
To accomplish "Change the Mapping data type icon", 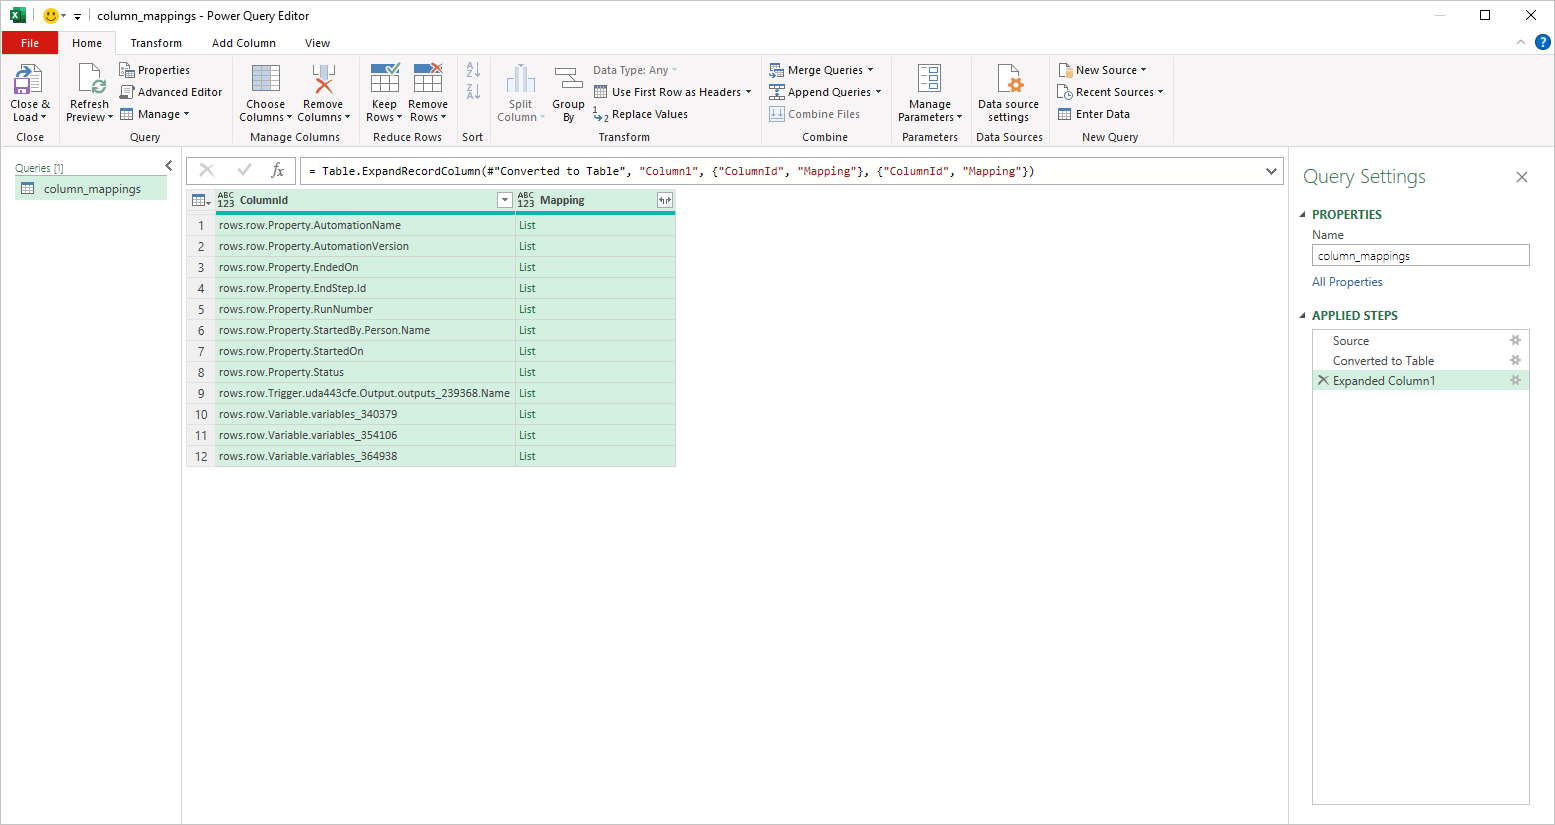I will (526, 200).
